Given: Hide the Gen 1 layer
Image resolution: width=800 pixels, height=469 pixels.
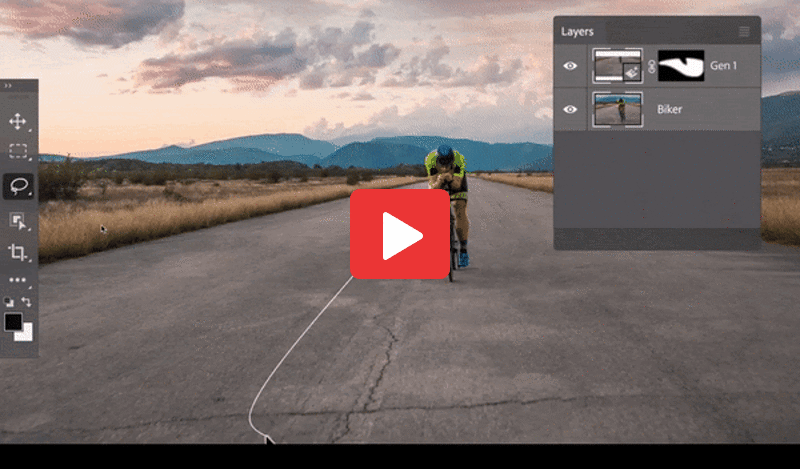Looking at the screenshot, I should tap(570, 66).
